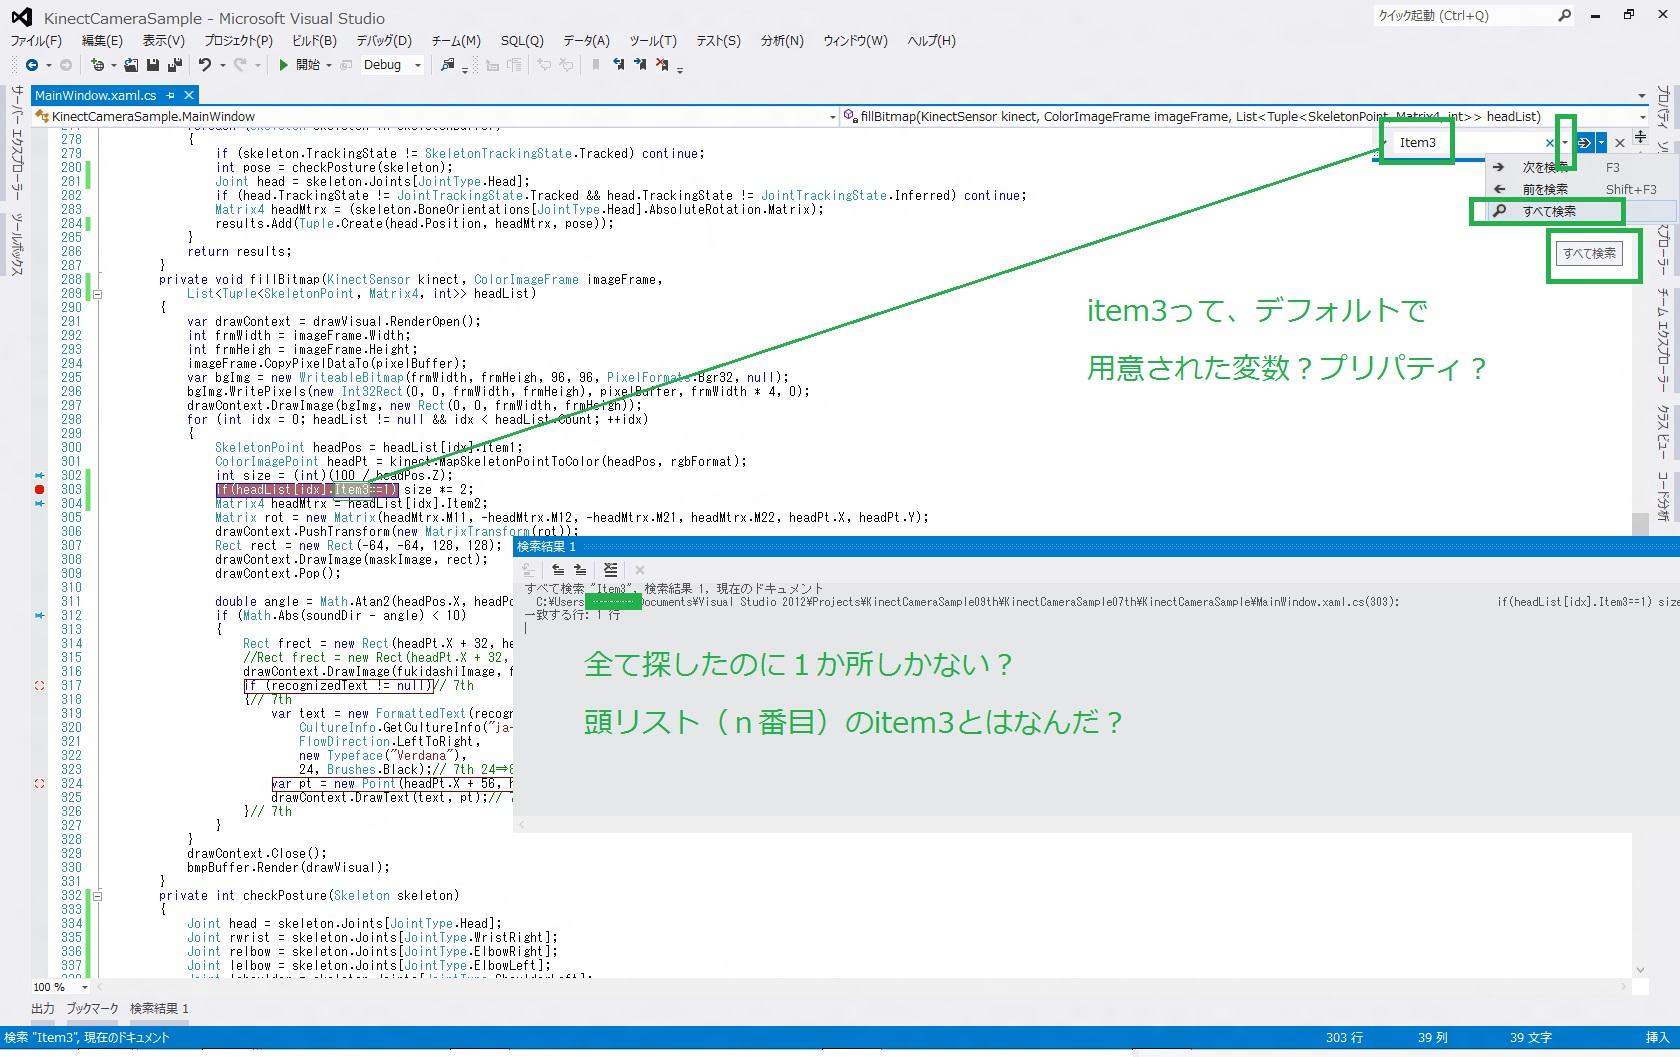Toggle the disabled breakpoint on line 317

pos(40,686)
